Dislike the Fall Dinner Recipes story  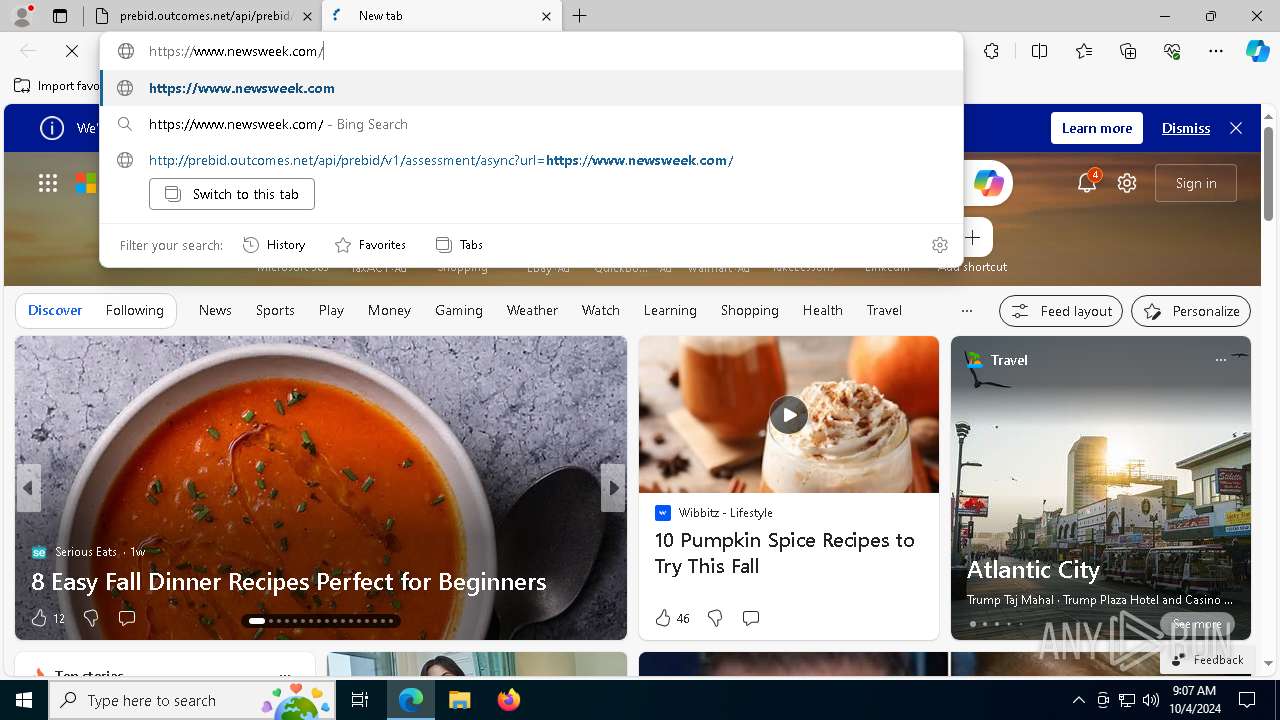(91, 618)
